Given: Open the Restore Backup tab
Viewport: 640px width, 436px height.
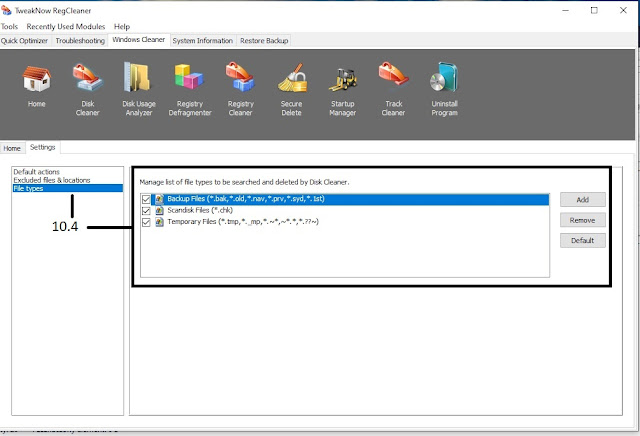Looking at the screenshot, I should [x=264, y=41].
